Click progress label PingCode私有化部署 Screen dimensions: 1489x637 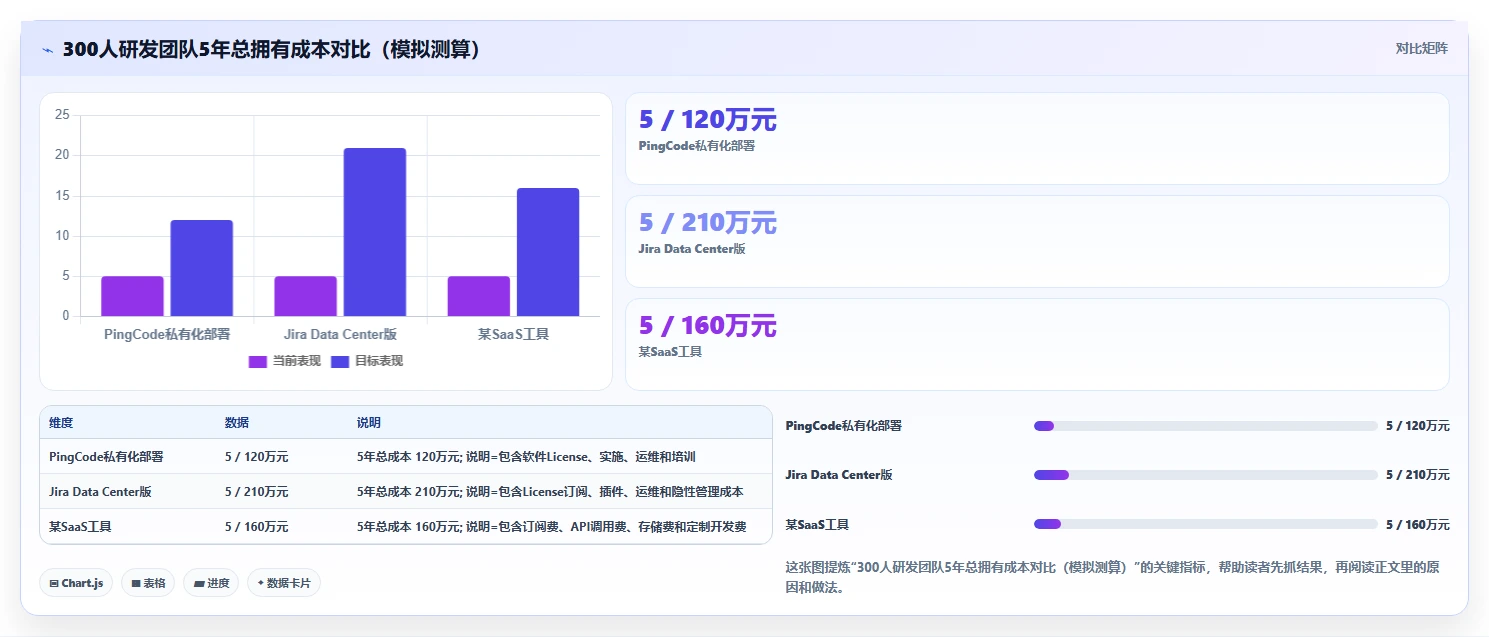click(x=843, y=426)
